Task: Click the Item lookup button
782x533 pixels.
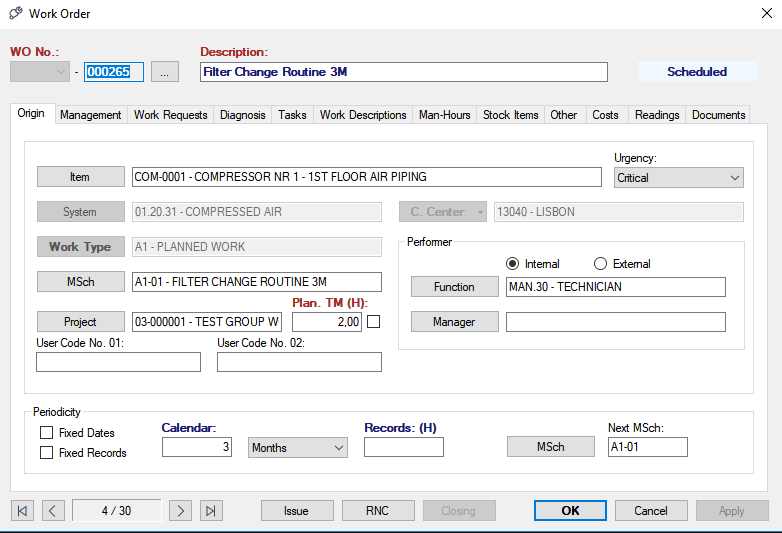Action: coord(80,177)
